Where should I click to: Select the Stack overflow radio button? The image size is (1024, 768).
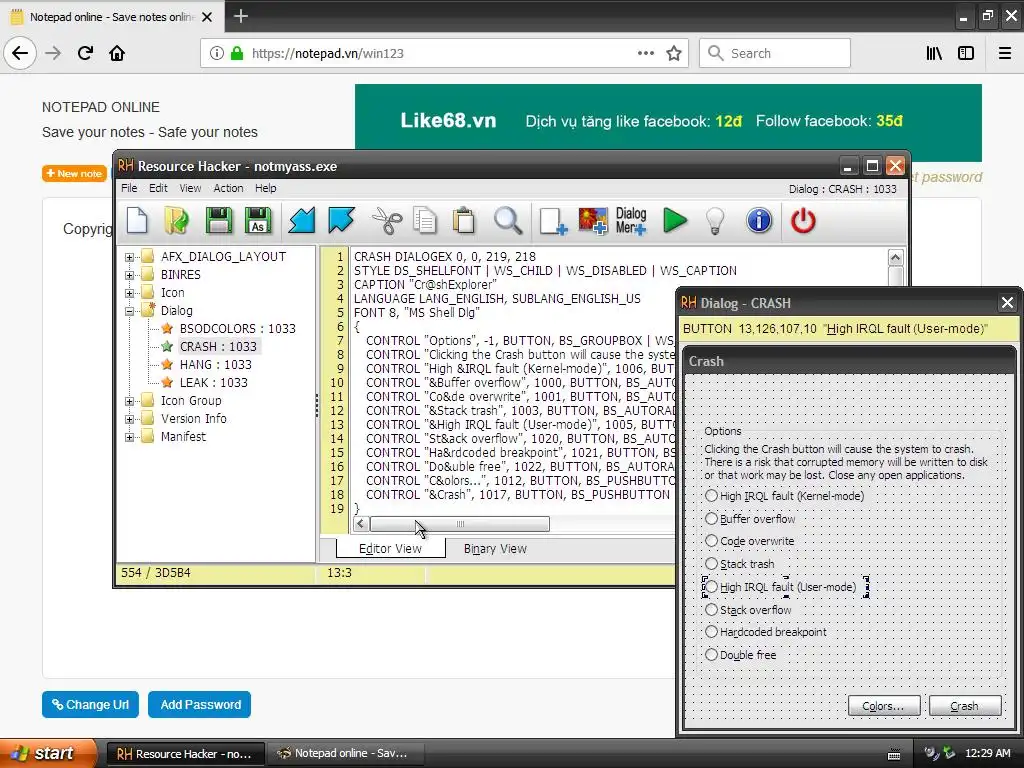711,609
